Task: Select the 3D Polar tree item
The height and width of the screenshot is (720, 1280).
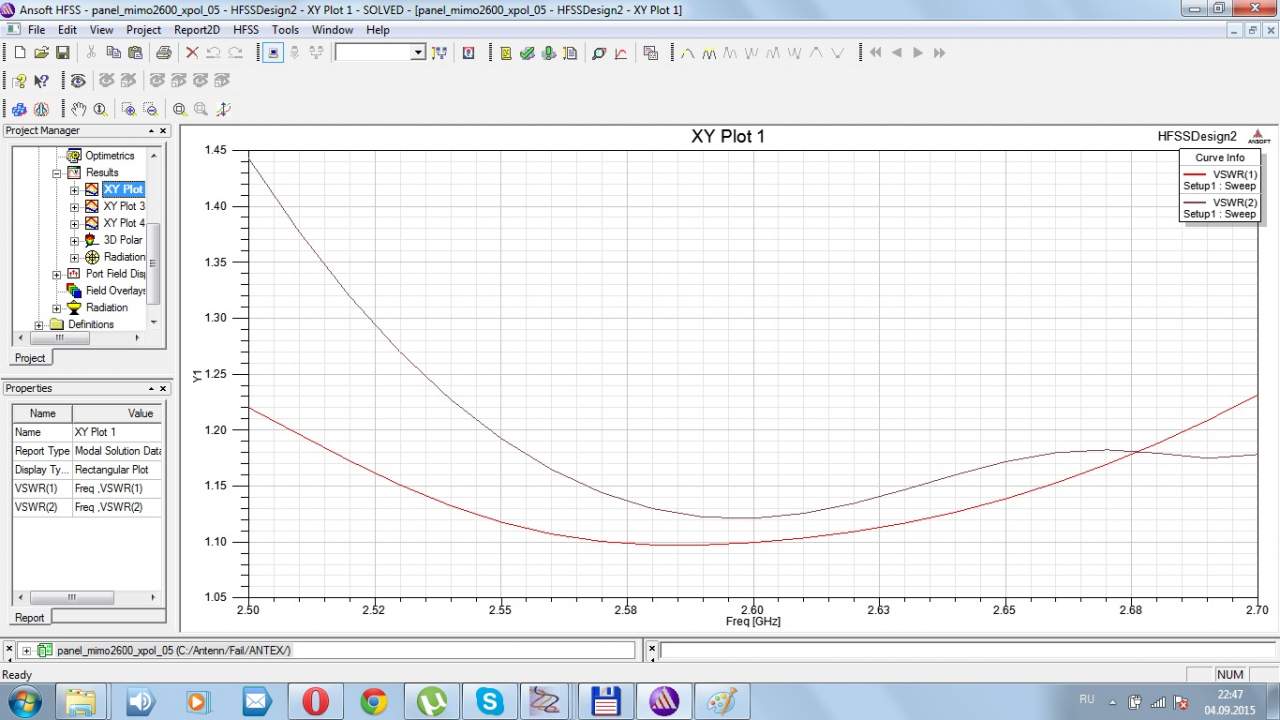Action: [122, 240]
